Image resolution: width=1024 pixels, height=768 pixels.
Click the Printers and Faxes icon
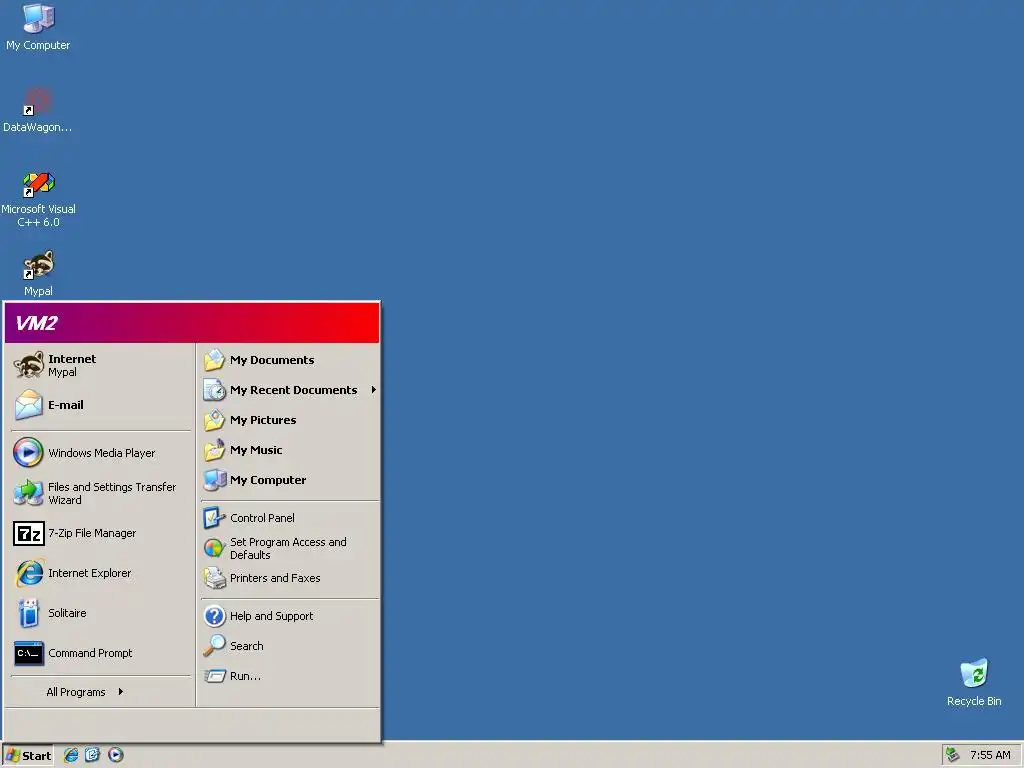[x=214, y=578]
